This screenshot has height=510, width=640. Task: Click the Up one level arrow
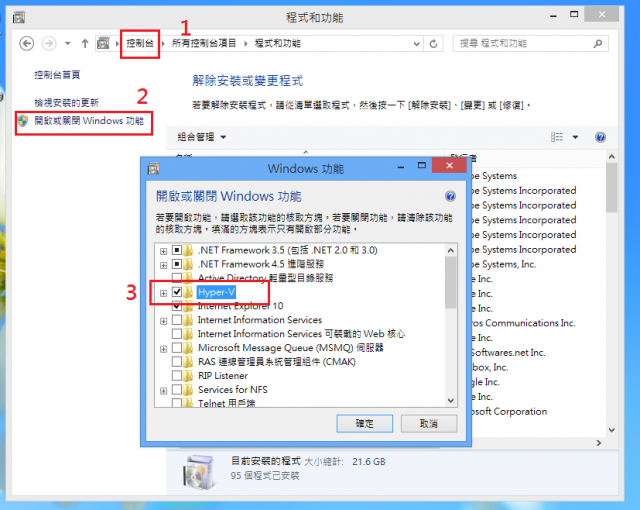coord(85,43)
